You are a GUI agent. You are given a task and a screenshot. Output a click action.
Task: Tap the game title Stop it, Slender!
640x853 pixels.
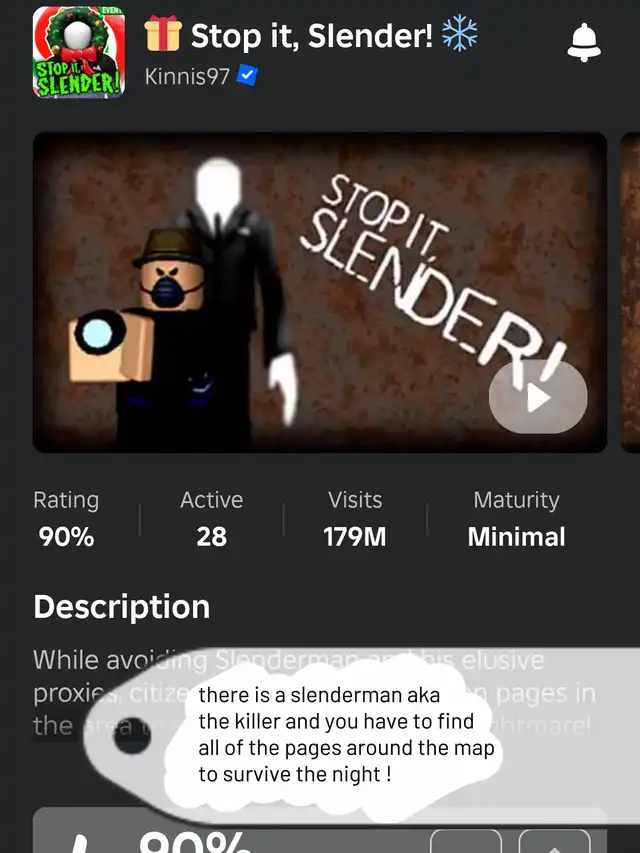tap(312, 35)
